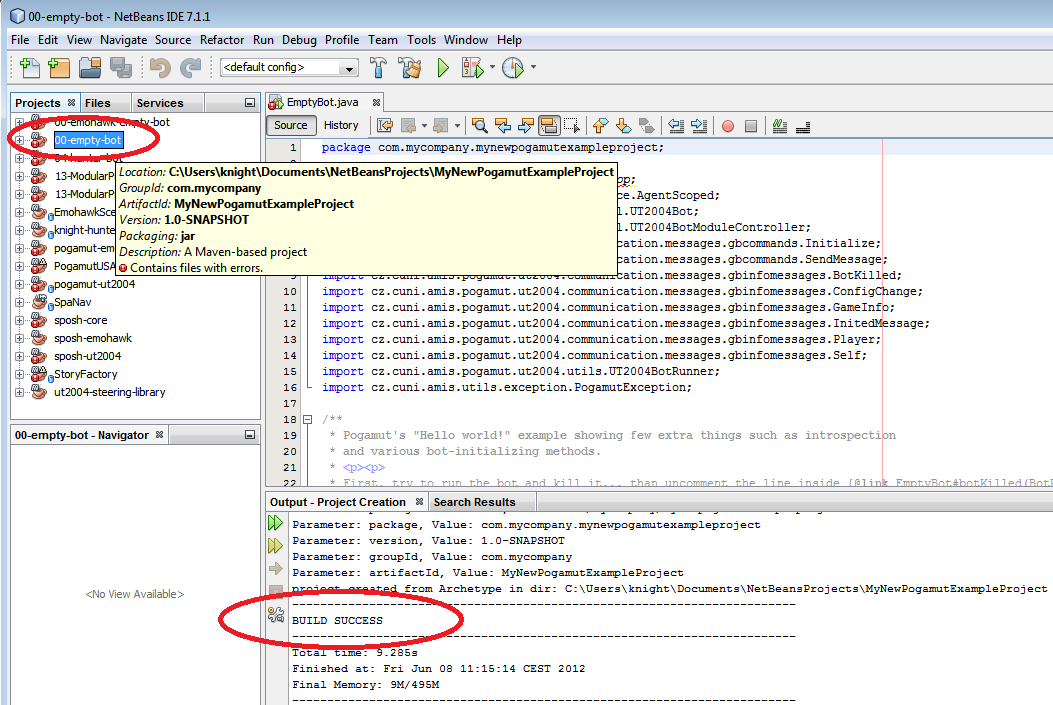Viewport: 1053px width, 705px height.
Task: Expand the SpaNav project node
Action: click(19, 303)
